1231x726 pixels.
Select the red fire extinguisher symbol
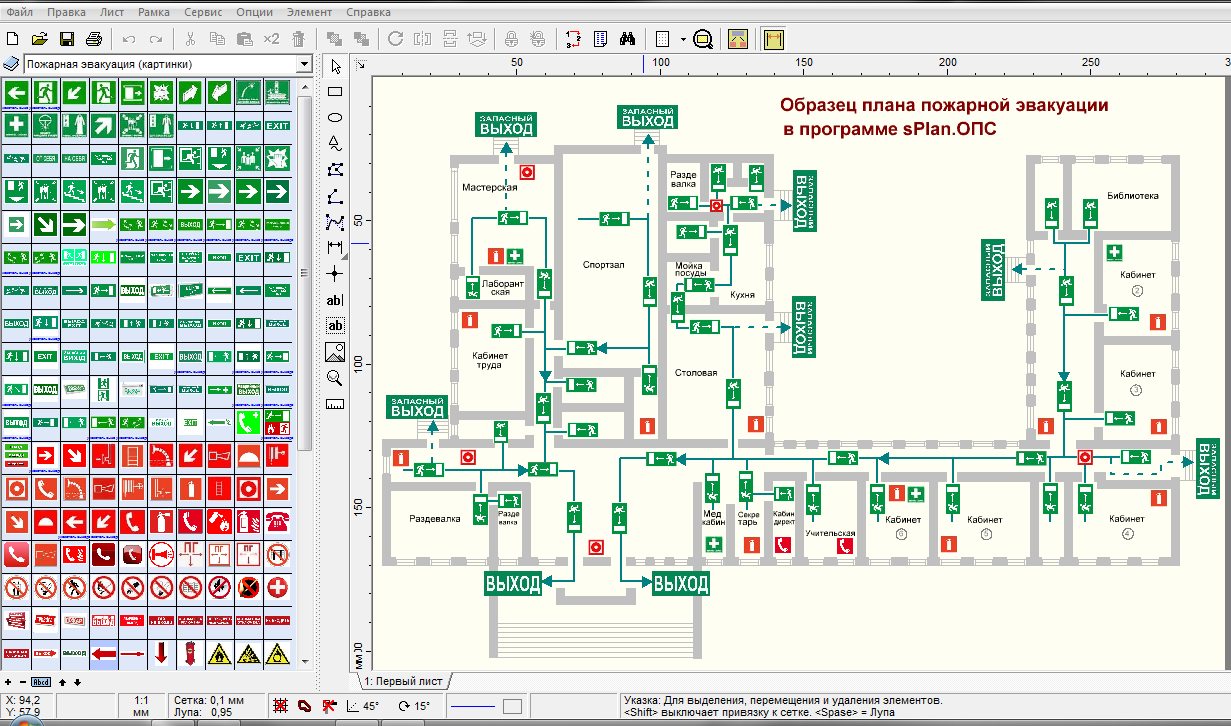click(x=160, y=522)
